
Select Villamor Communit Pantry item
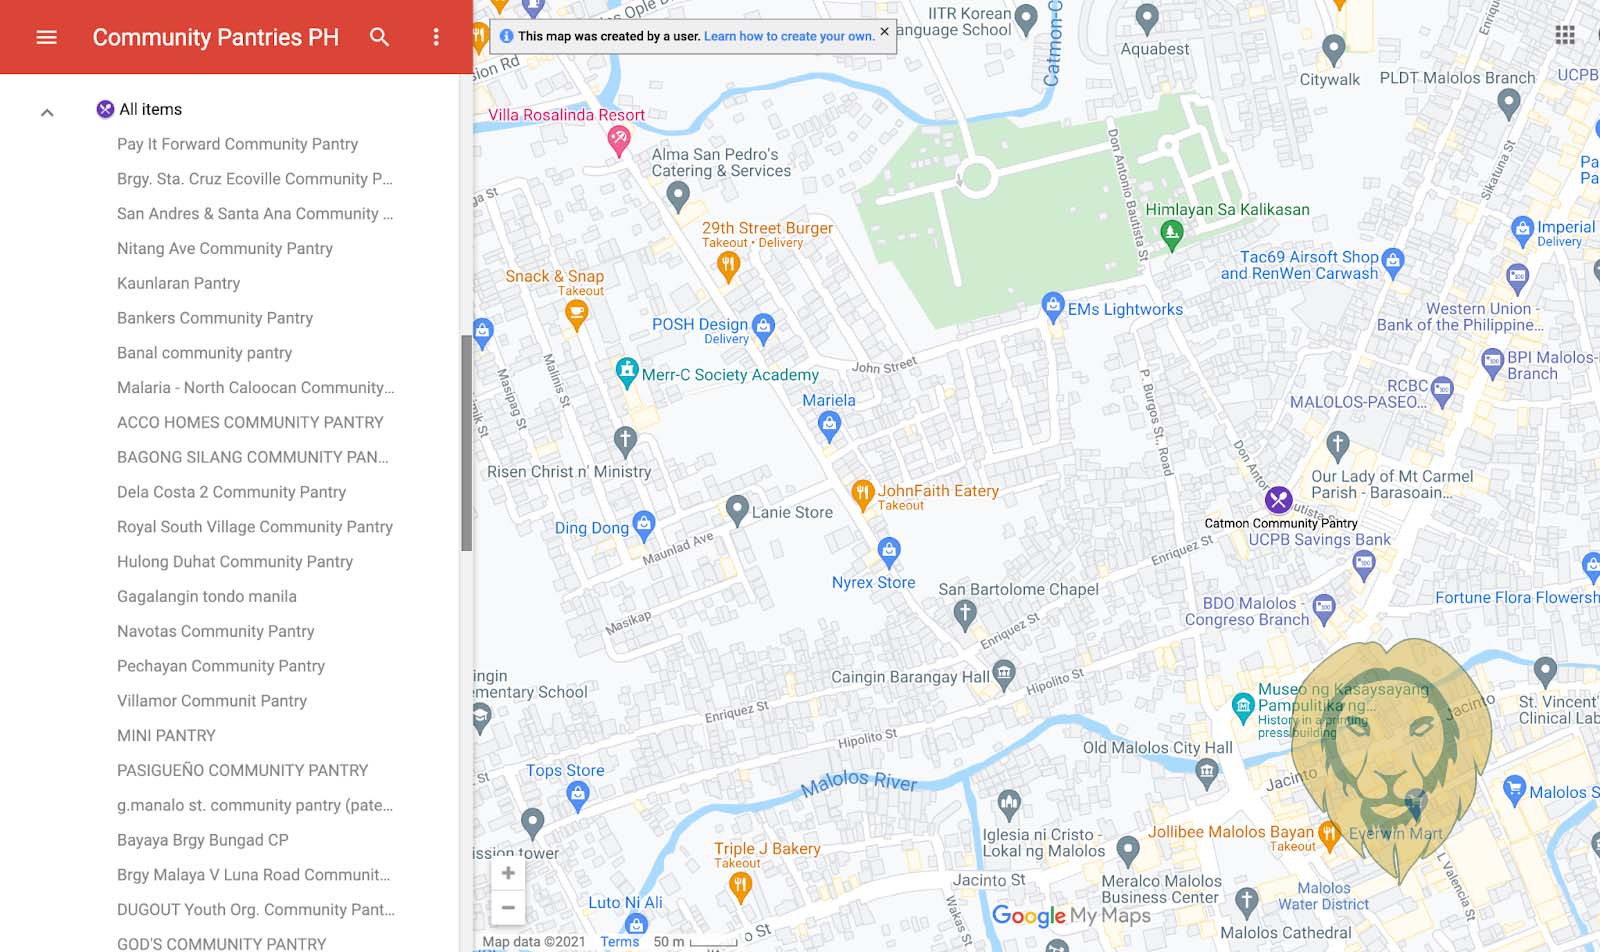point(212,701)
